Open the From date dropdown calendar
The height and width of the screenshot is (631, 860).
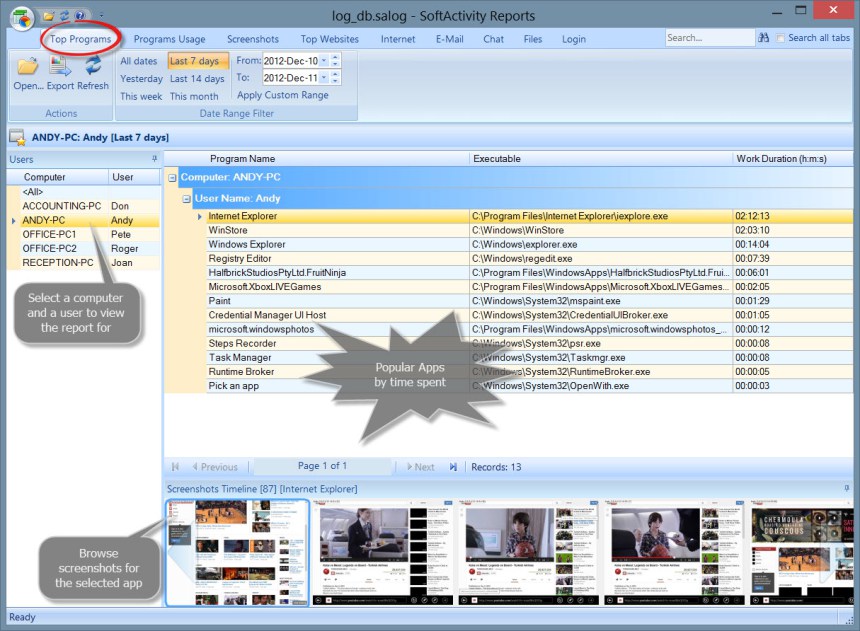tap(323, 61)
